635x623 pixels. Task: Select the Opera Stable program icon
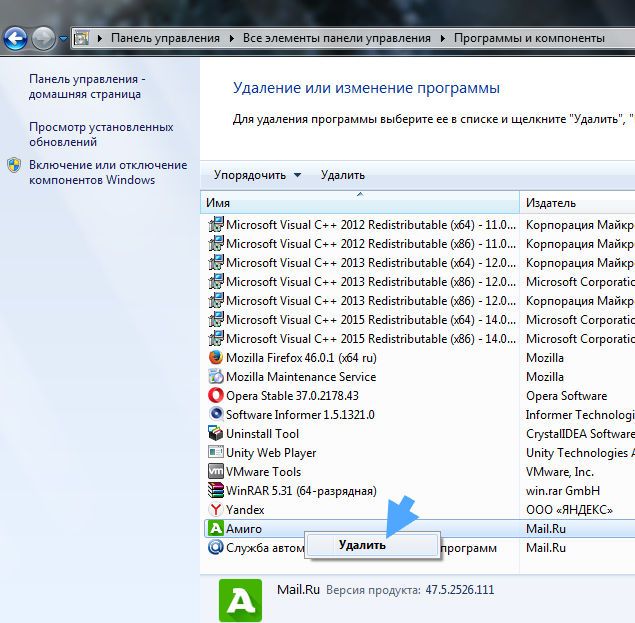[x=215, y=395]
